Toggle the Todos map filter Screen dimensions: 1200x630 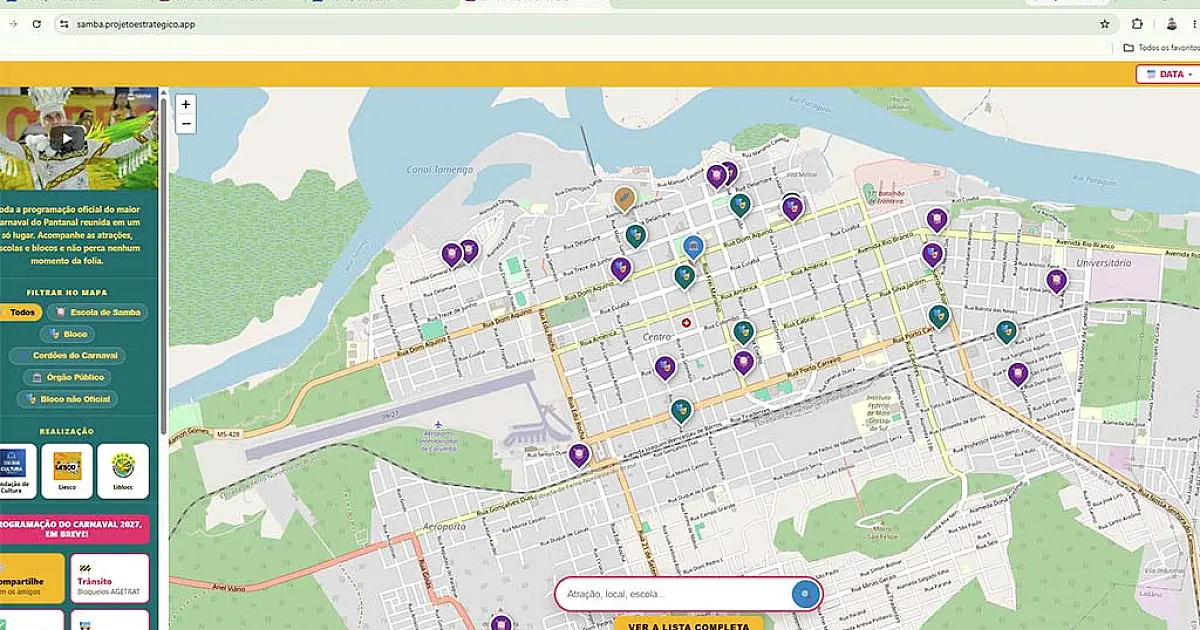point(20,312)
